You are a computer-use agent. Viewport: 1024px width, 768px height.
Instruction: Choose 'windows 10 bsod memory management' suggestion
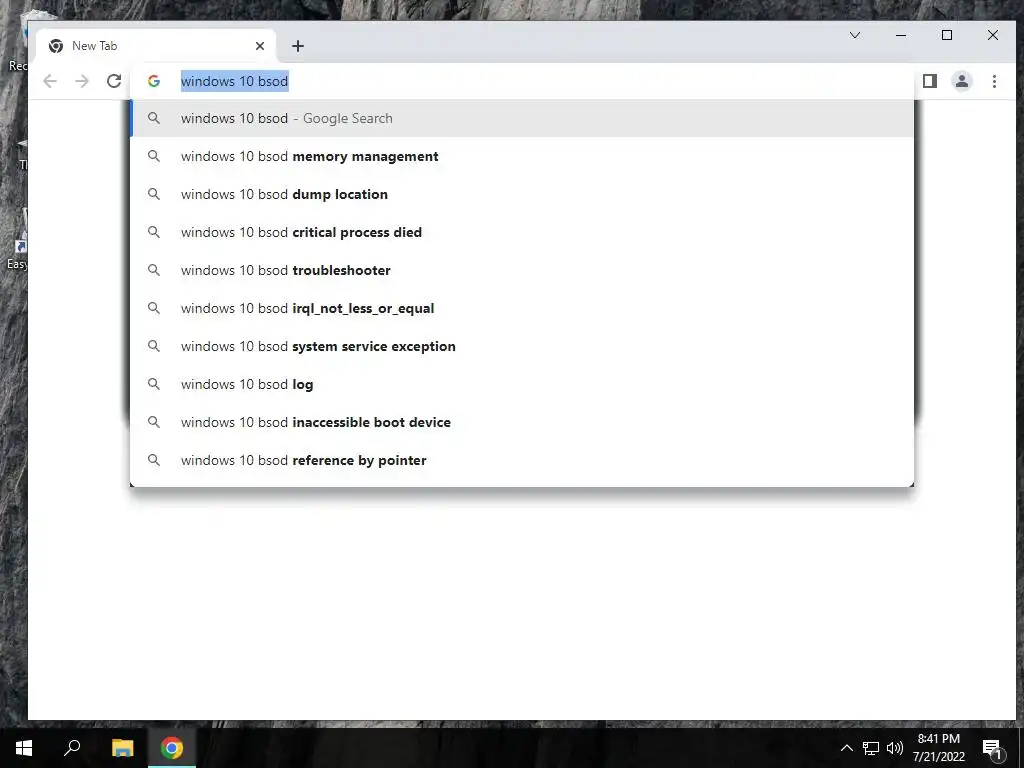pos(522,156)
